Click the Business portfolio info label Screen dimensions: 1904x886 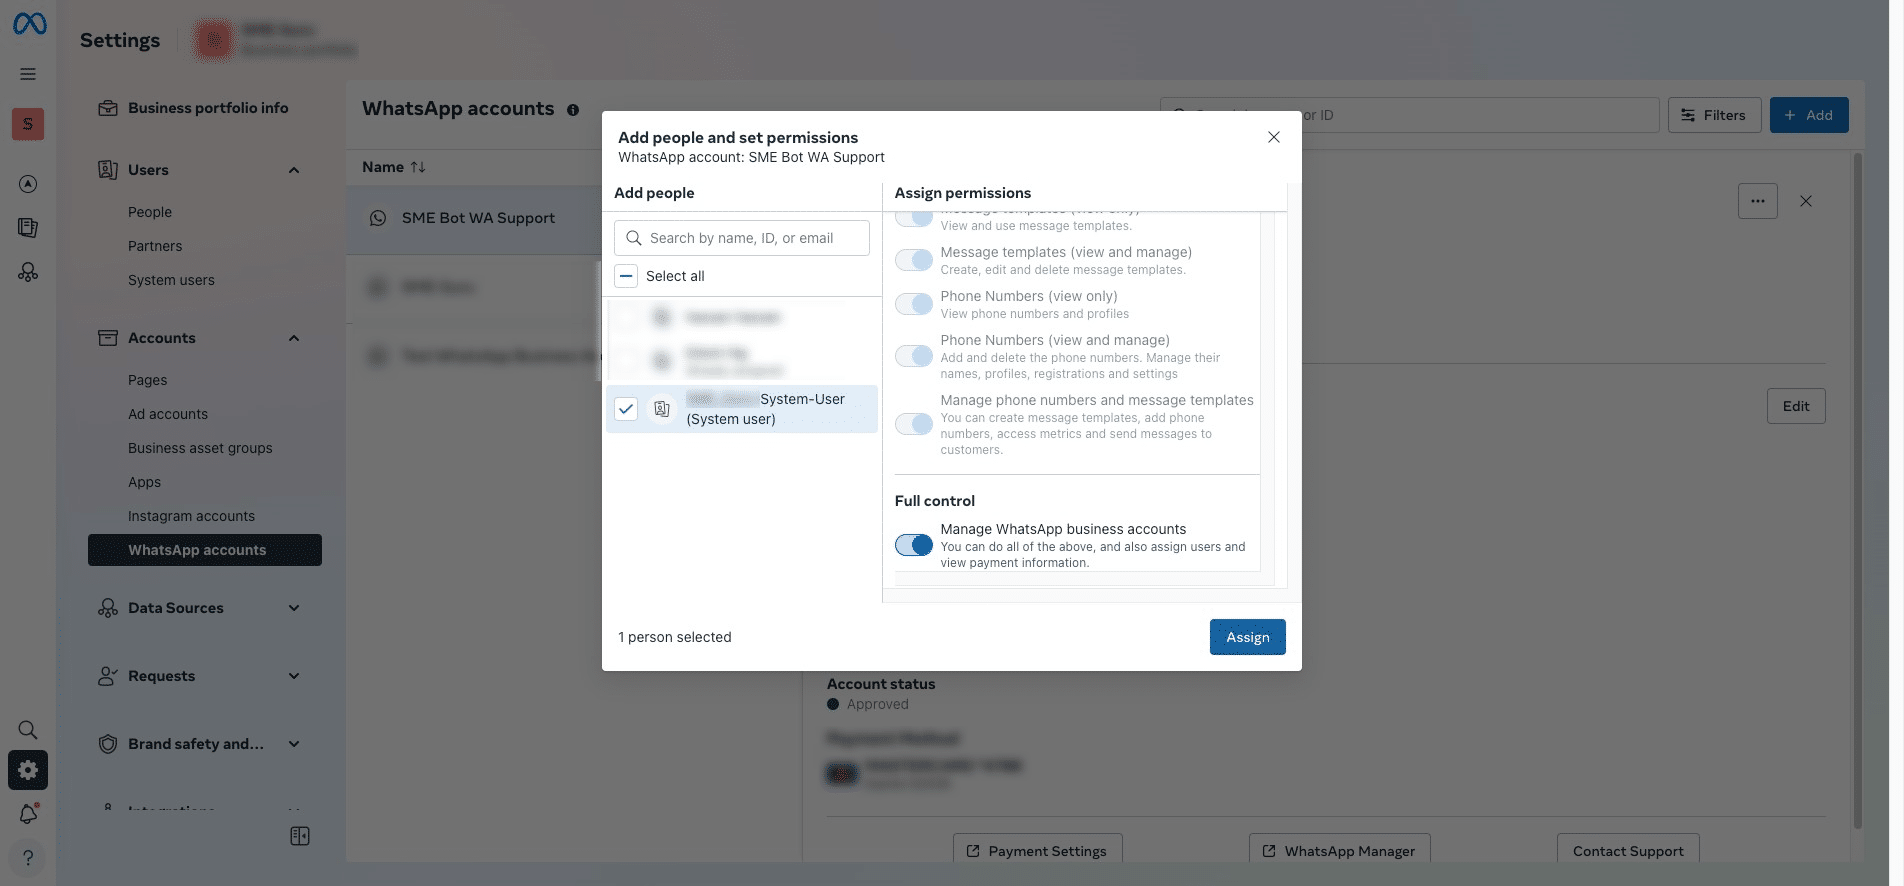click(208, 108)
